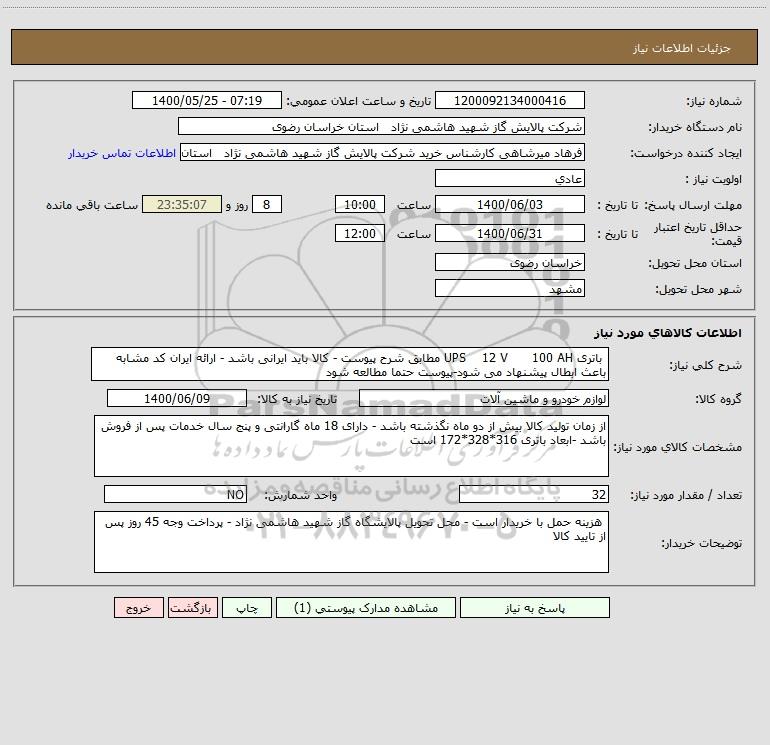
Task: Click the label شماره نیاز
Action: (714, 101)
